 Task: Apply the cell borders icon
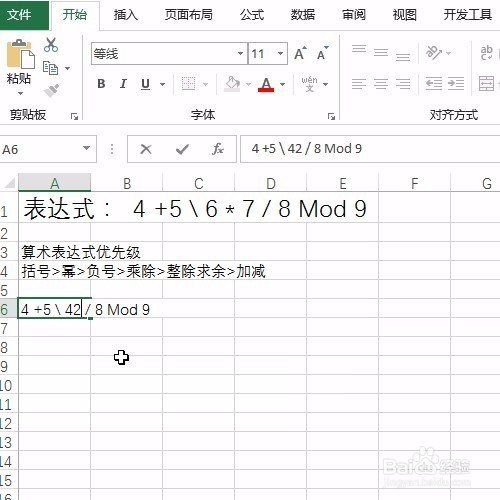pos(188,84)
